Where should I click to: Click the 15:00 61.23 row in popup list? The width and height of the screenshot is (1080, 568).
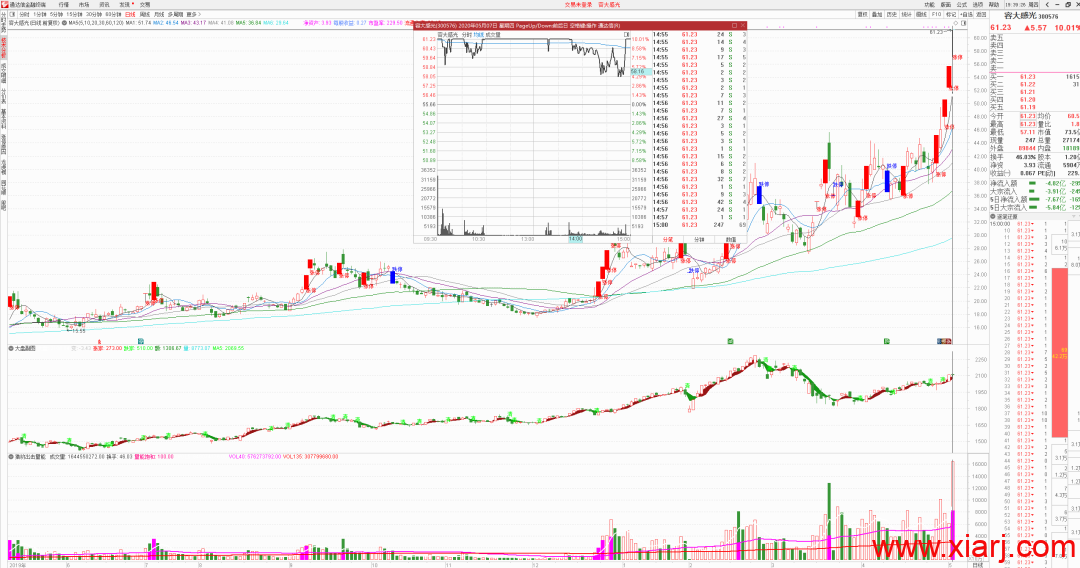tap(699, 225)
